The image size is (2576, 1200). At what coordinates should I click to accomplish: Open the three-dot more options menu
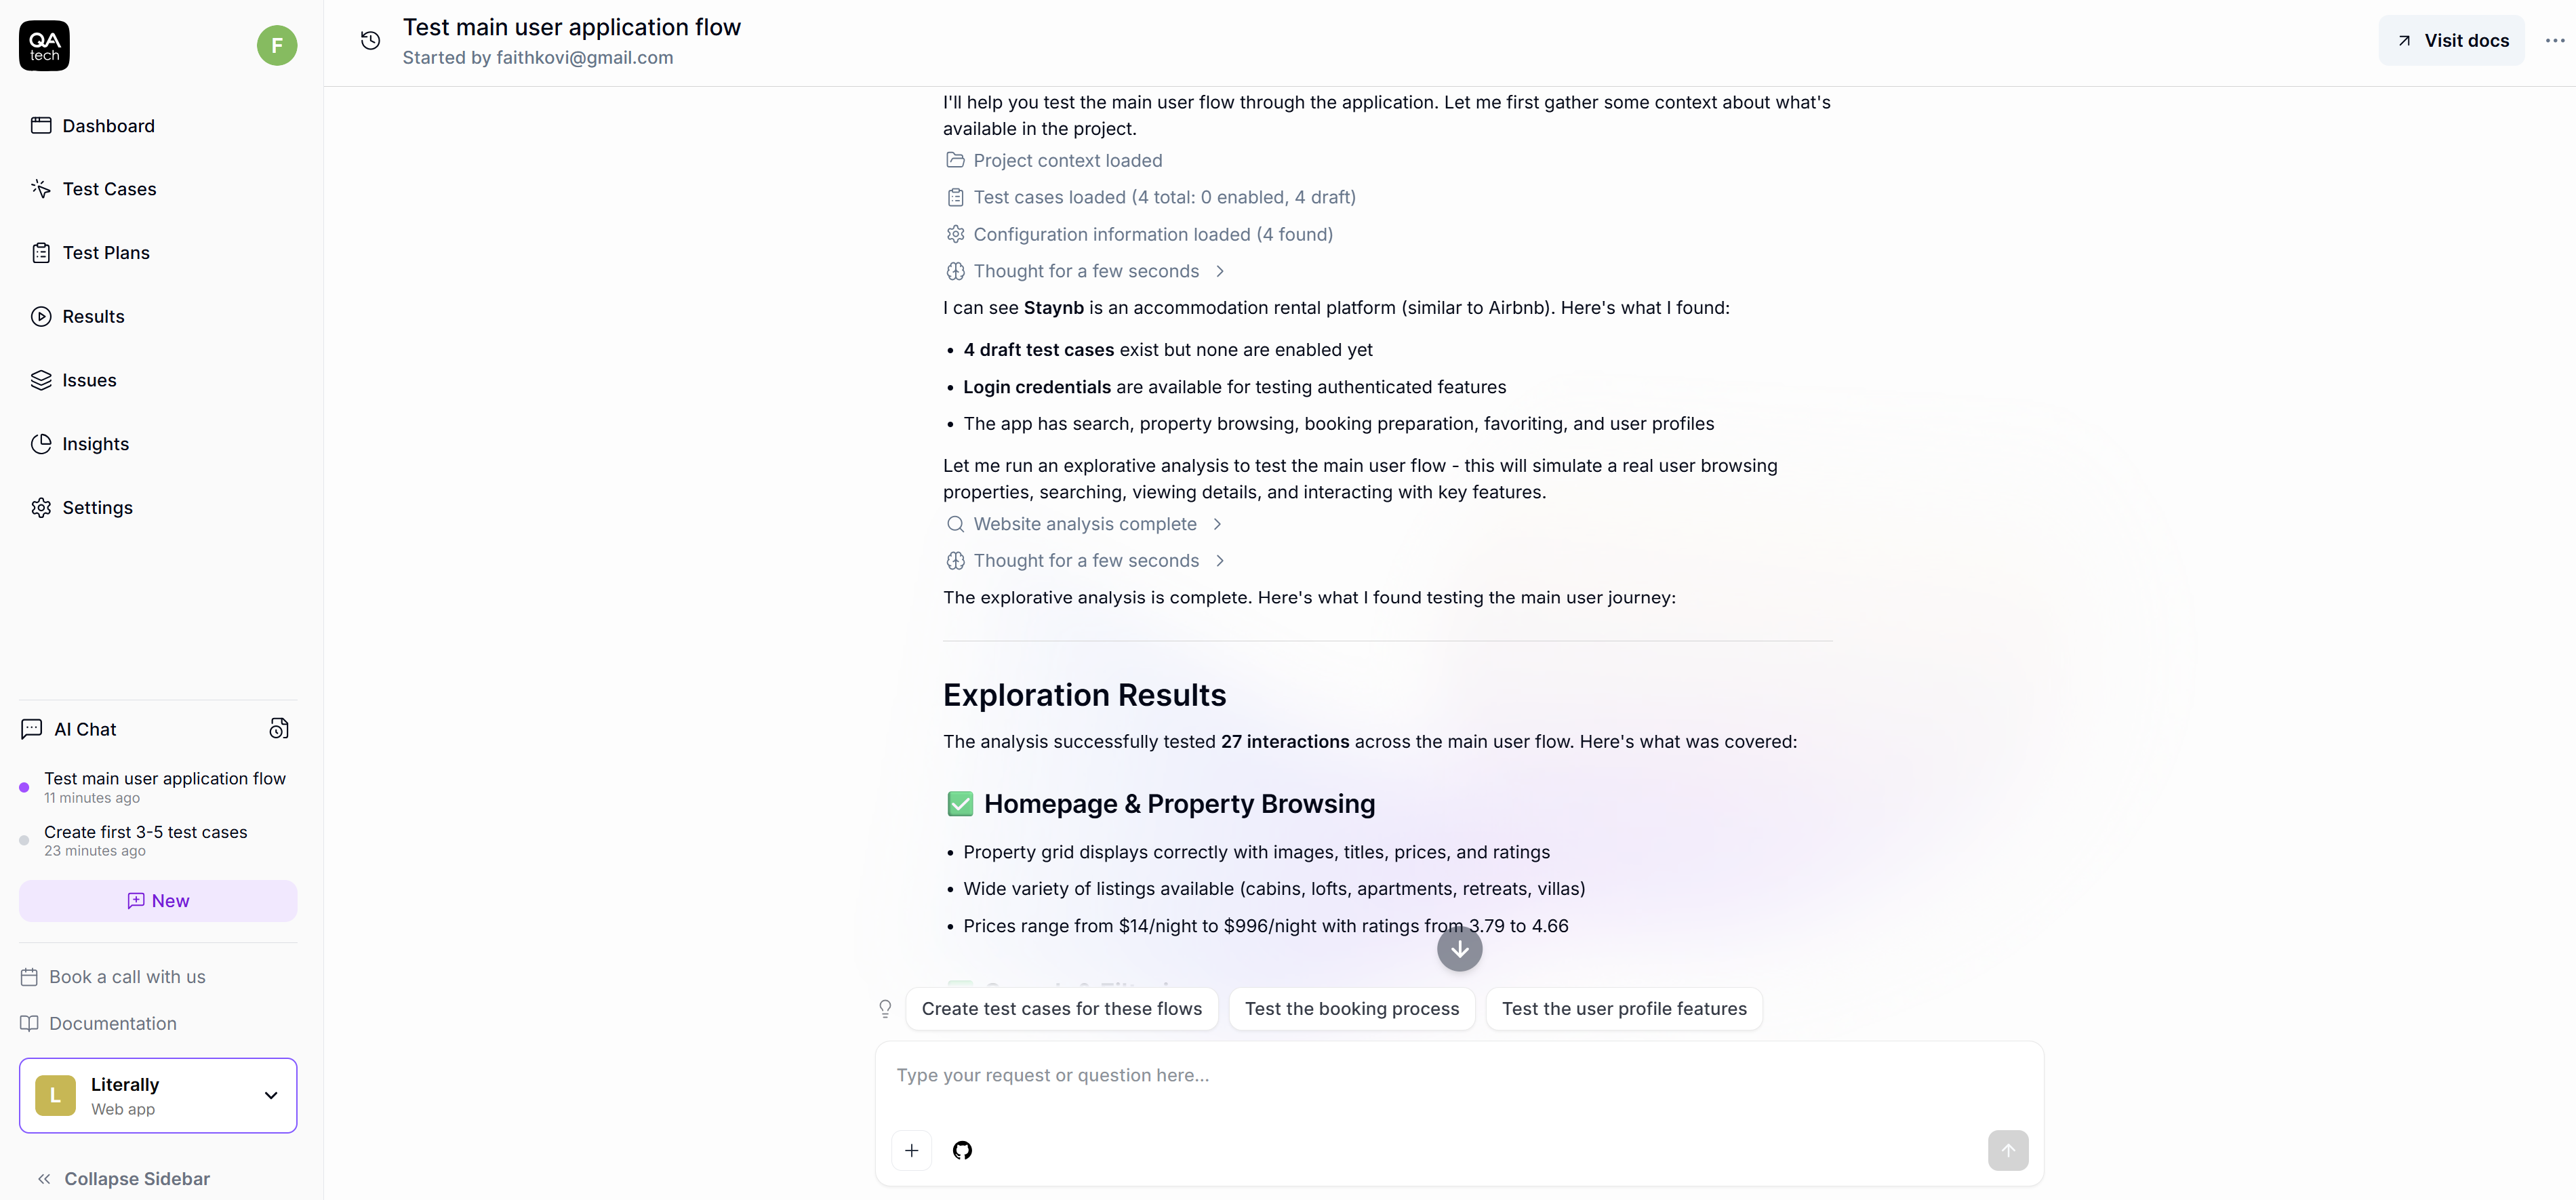click(x=2554, y=41)
